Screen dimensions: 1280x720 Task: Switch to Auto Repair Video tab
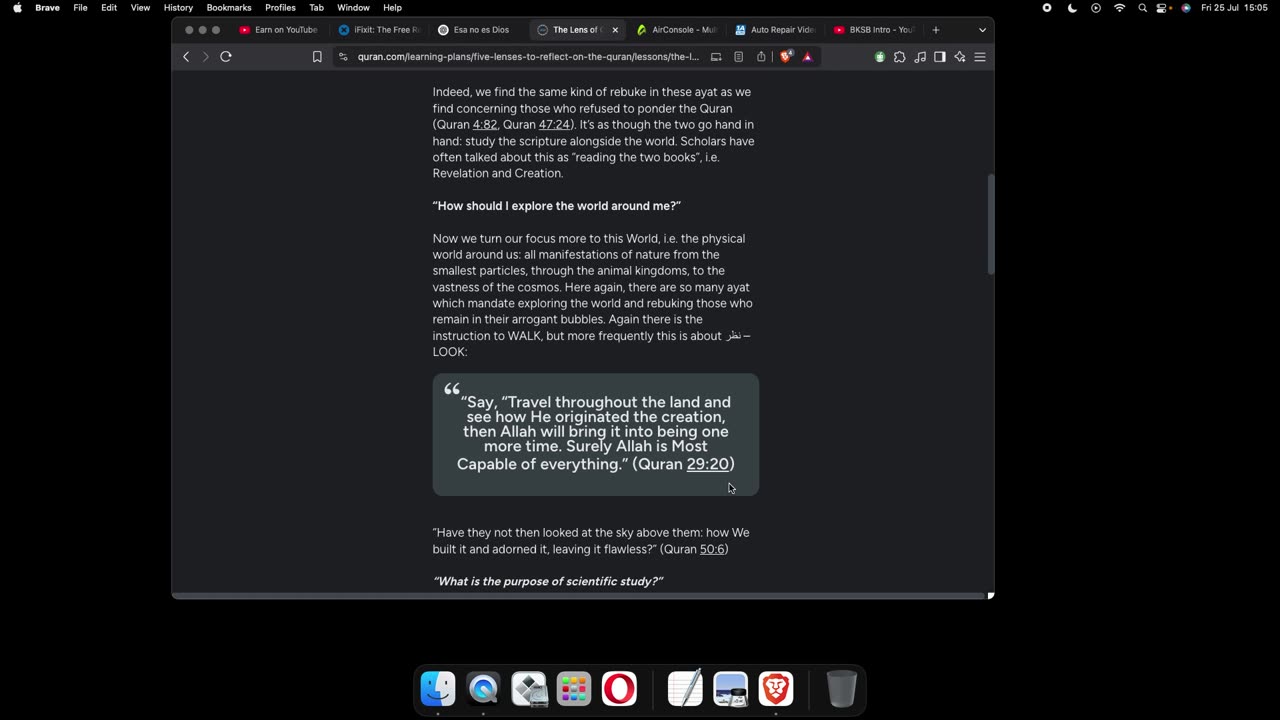(776, 30)
